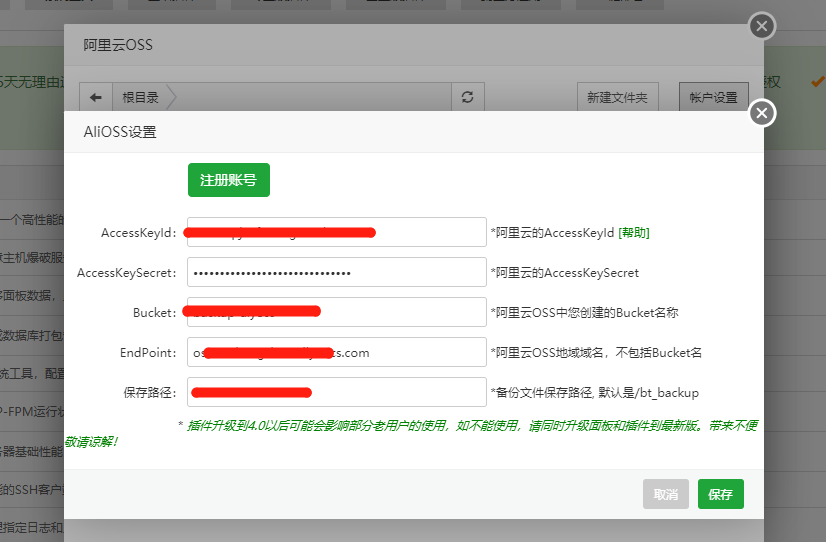
Task: Click the EndPoint: field label
Action: pos(148,353)
